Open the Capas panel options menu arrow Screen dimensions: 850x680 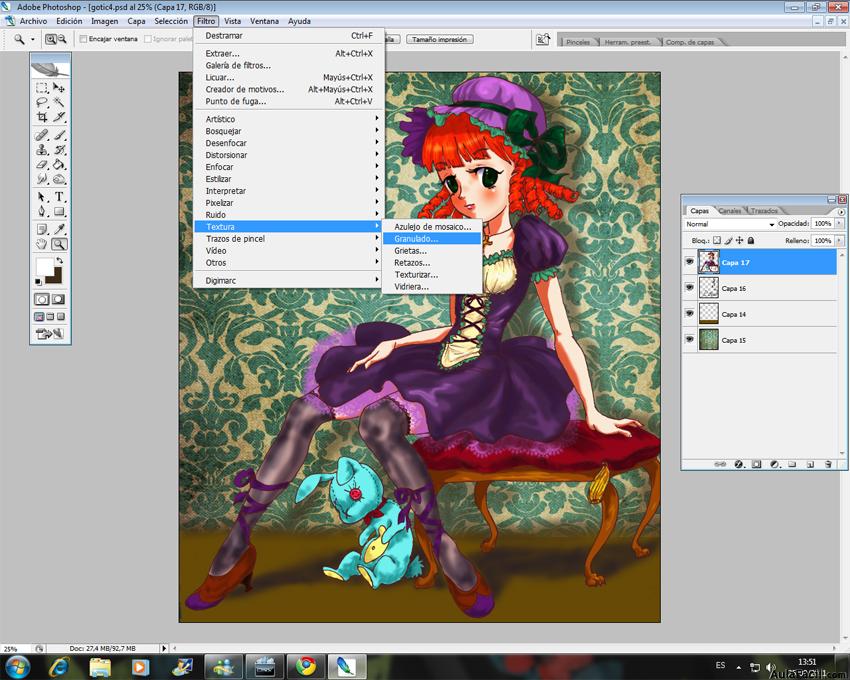click(841, 212)
